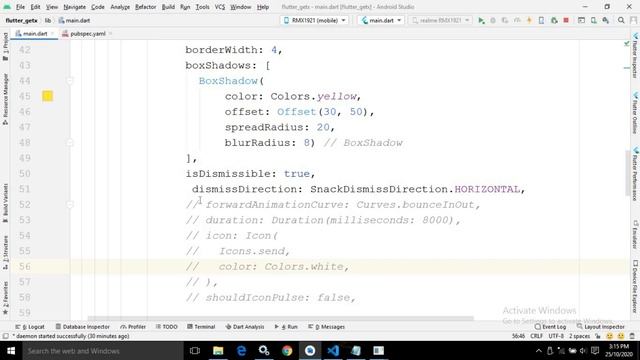
Task: Run the app with the green play icon
Action: click(481, 20)
